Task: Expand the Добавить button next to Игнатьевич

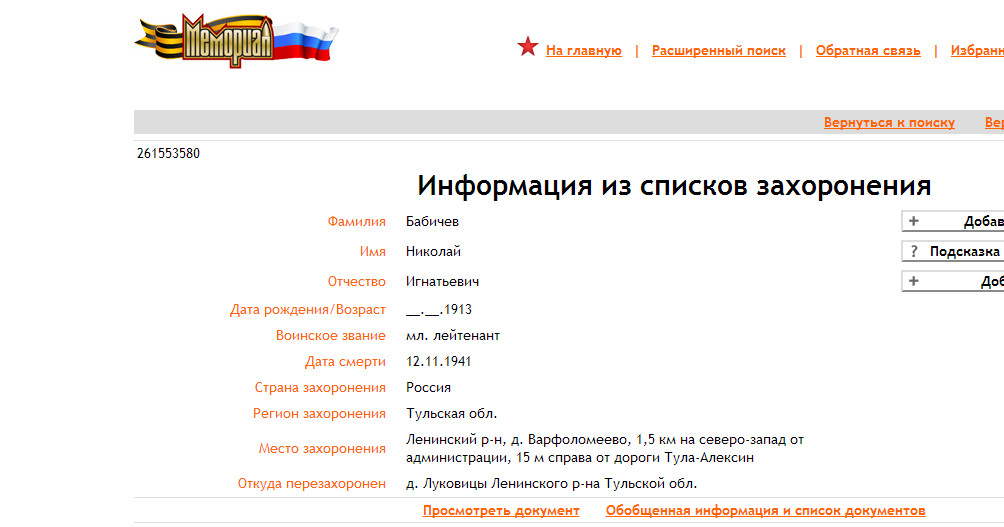Action: point(990,282)
